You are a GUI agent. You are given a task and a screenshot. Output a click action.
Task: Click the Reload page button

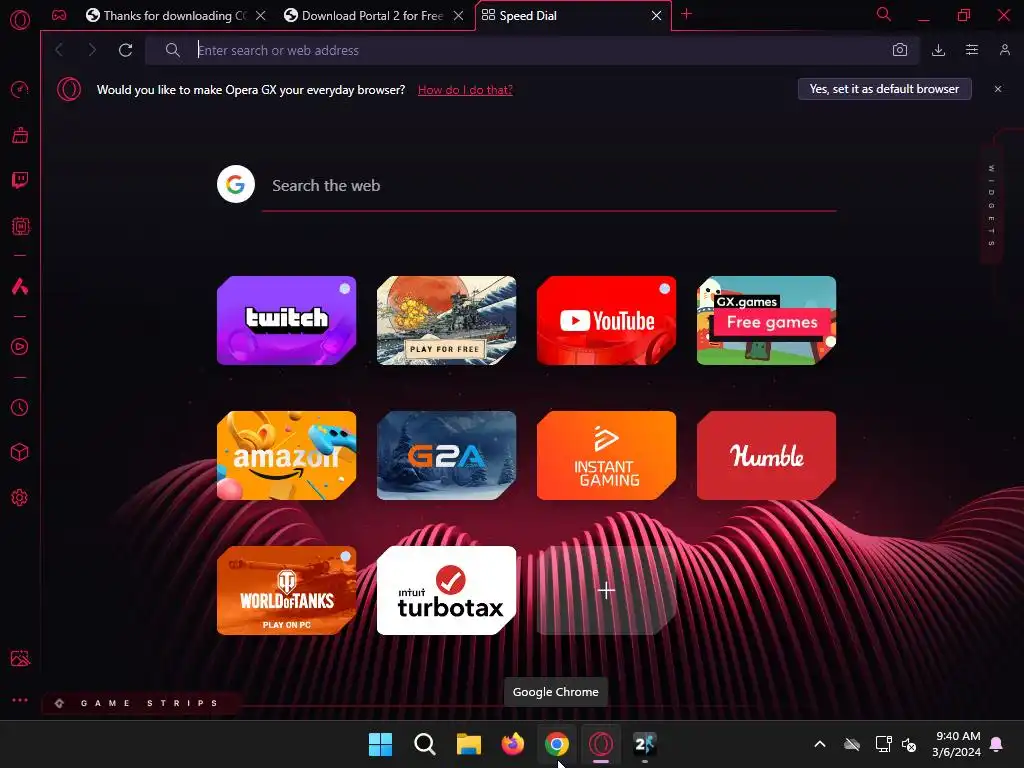[125, 50]
